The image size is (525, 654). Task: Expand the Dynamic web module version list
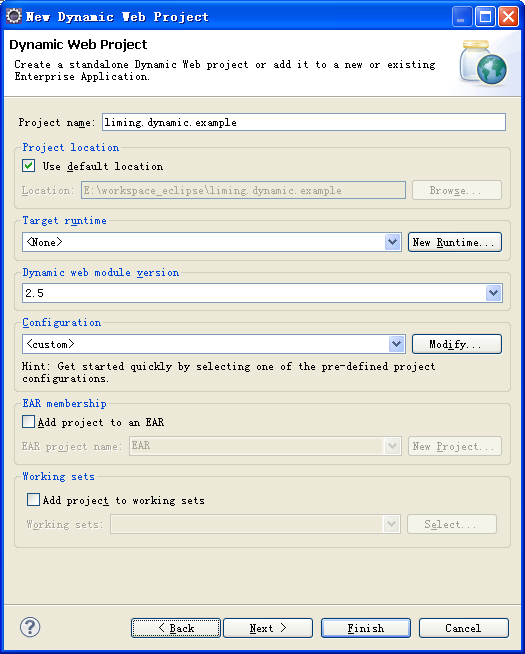[494, 293]
